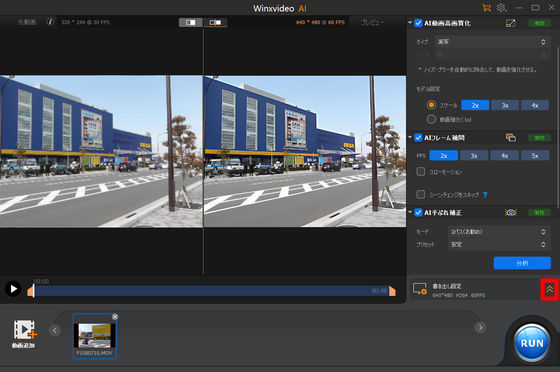This screenshot has height=372, width=560.
Task: Play the video preview
Action: coord(13,289)
